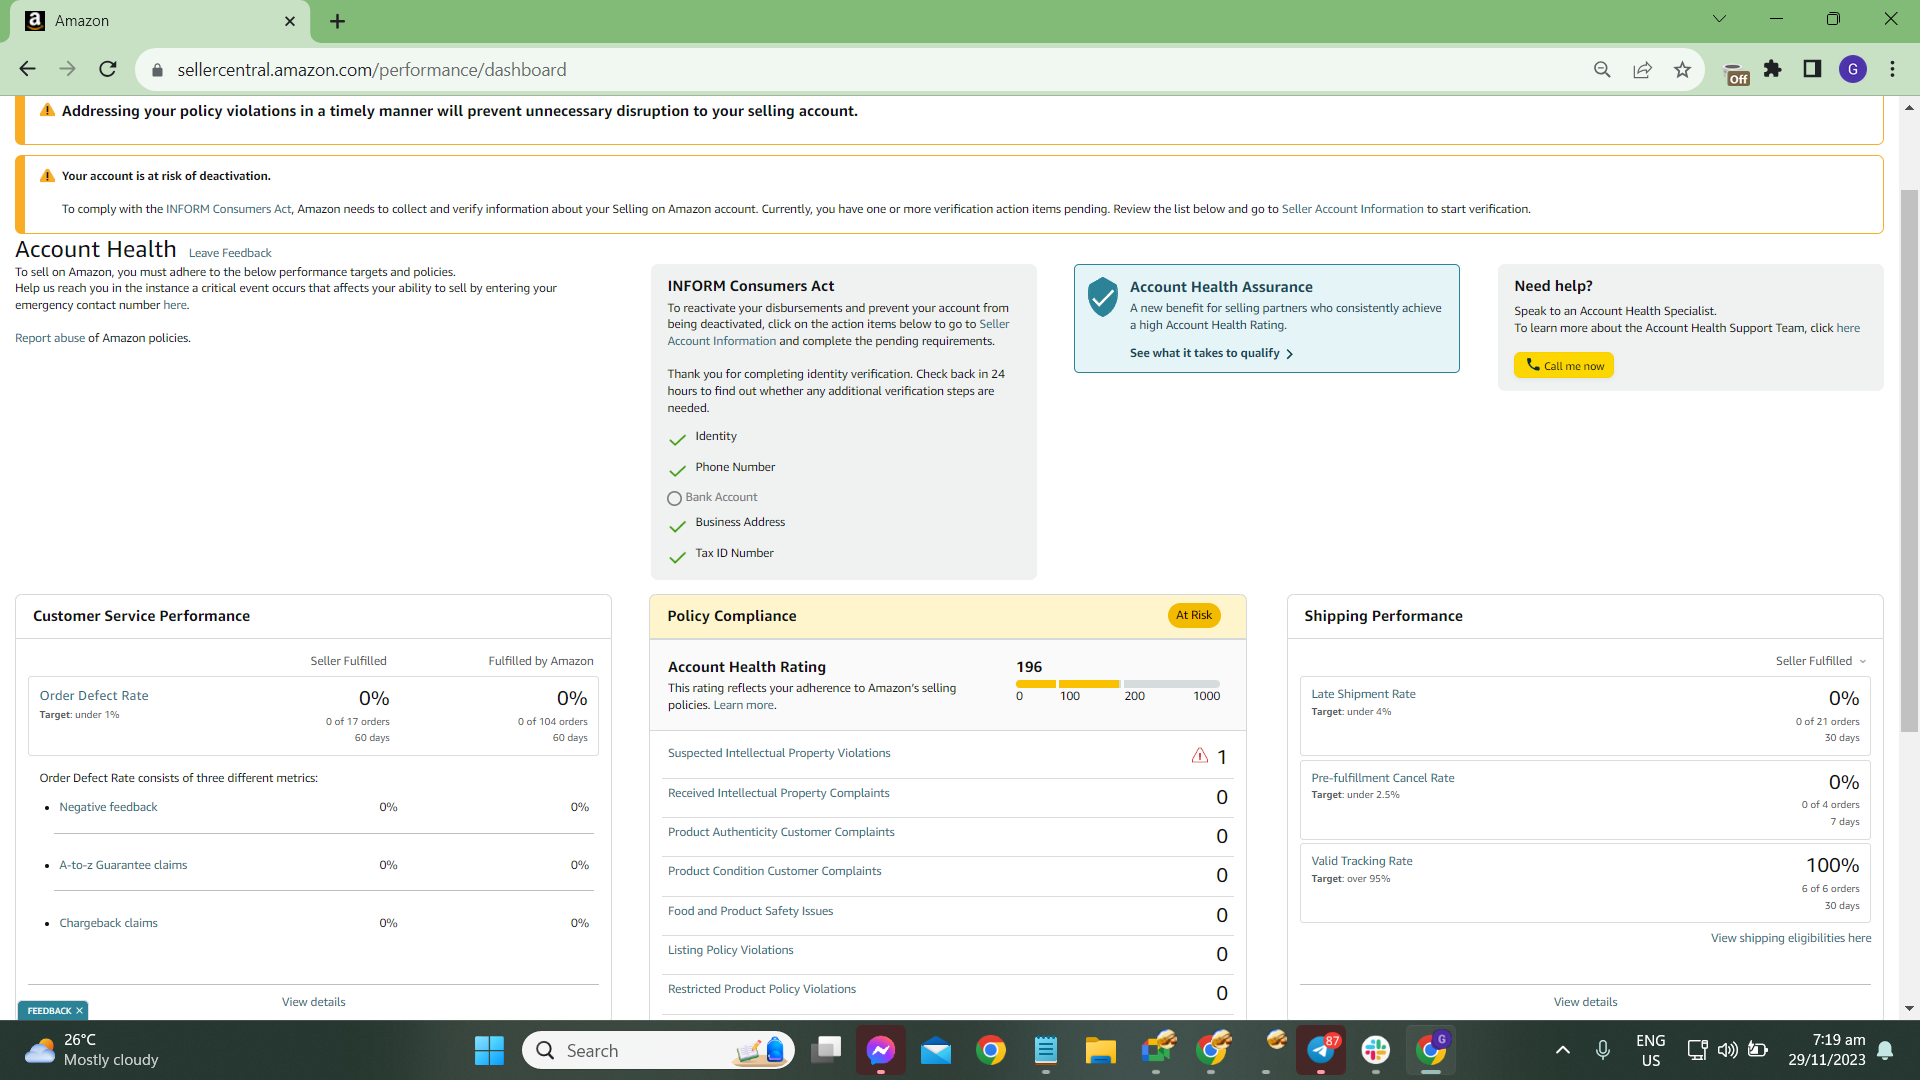
Task: Open the zoom control in address bar
Action: pyautogui.click(x=1602, y=70)
